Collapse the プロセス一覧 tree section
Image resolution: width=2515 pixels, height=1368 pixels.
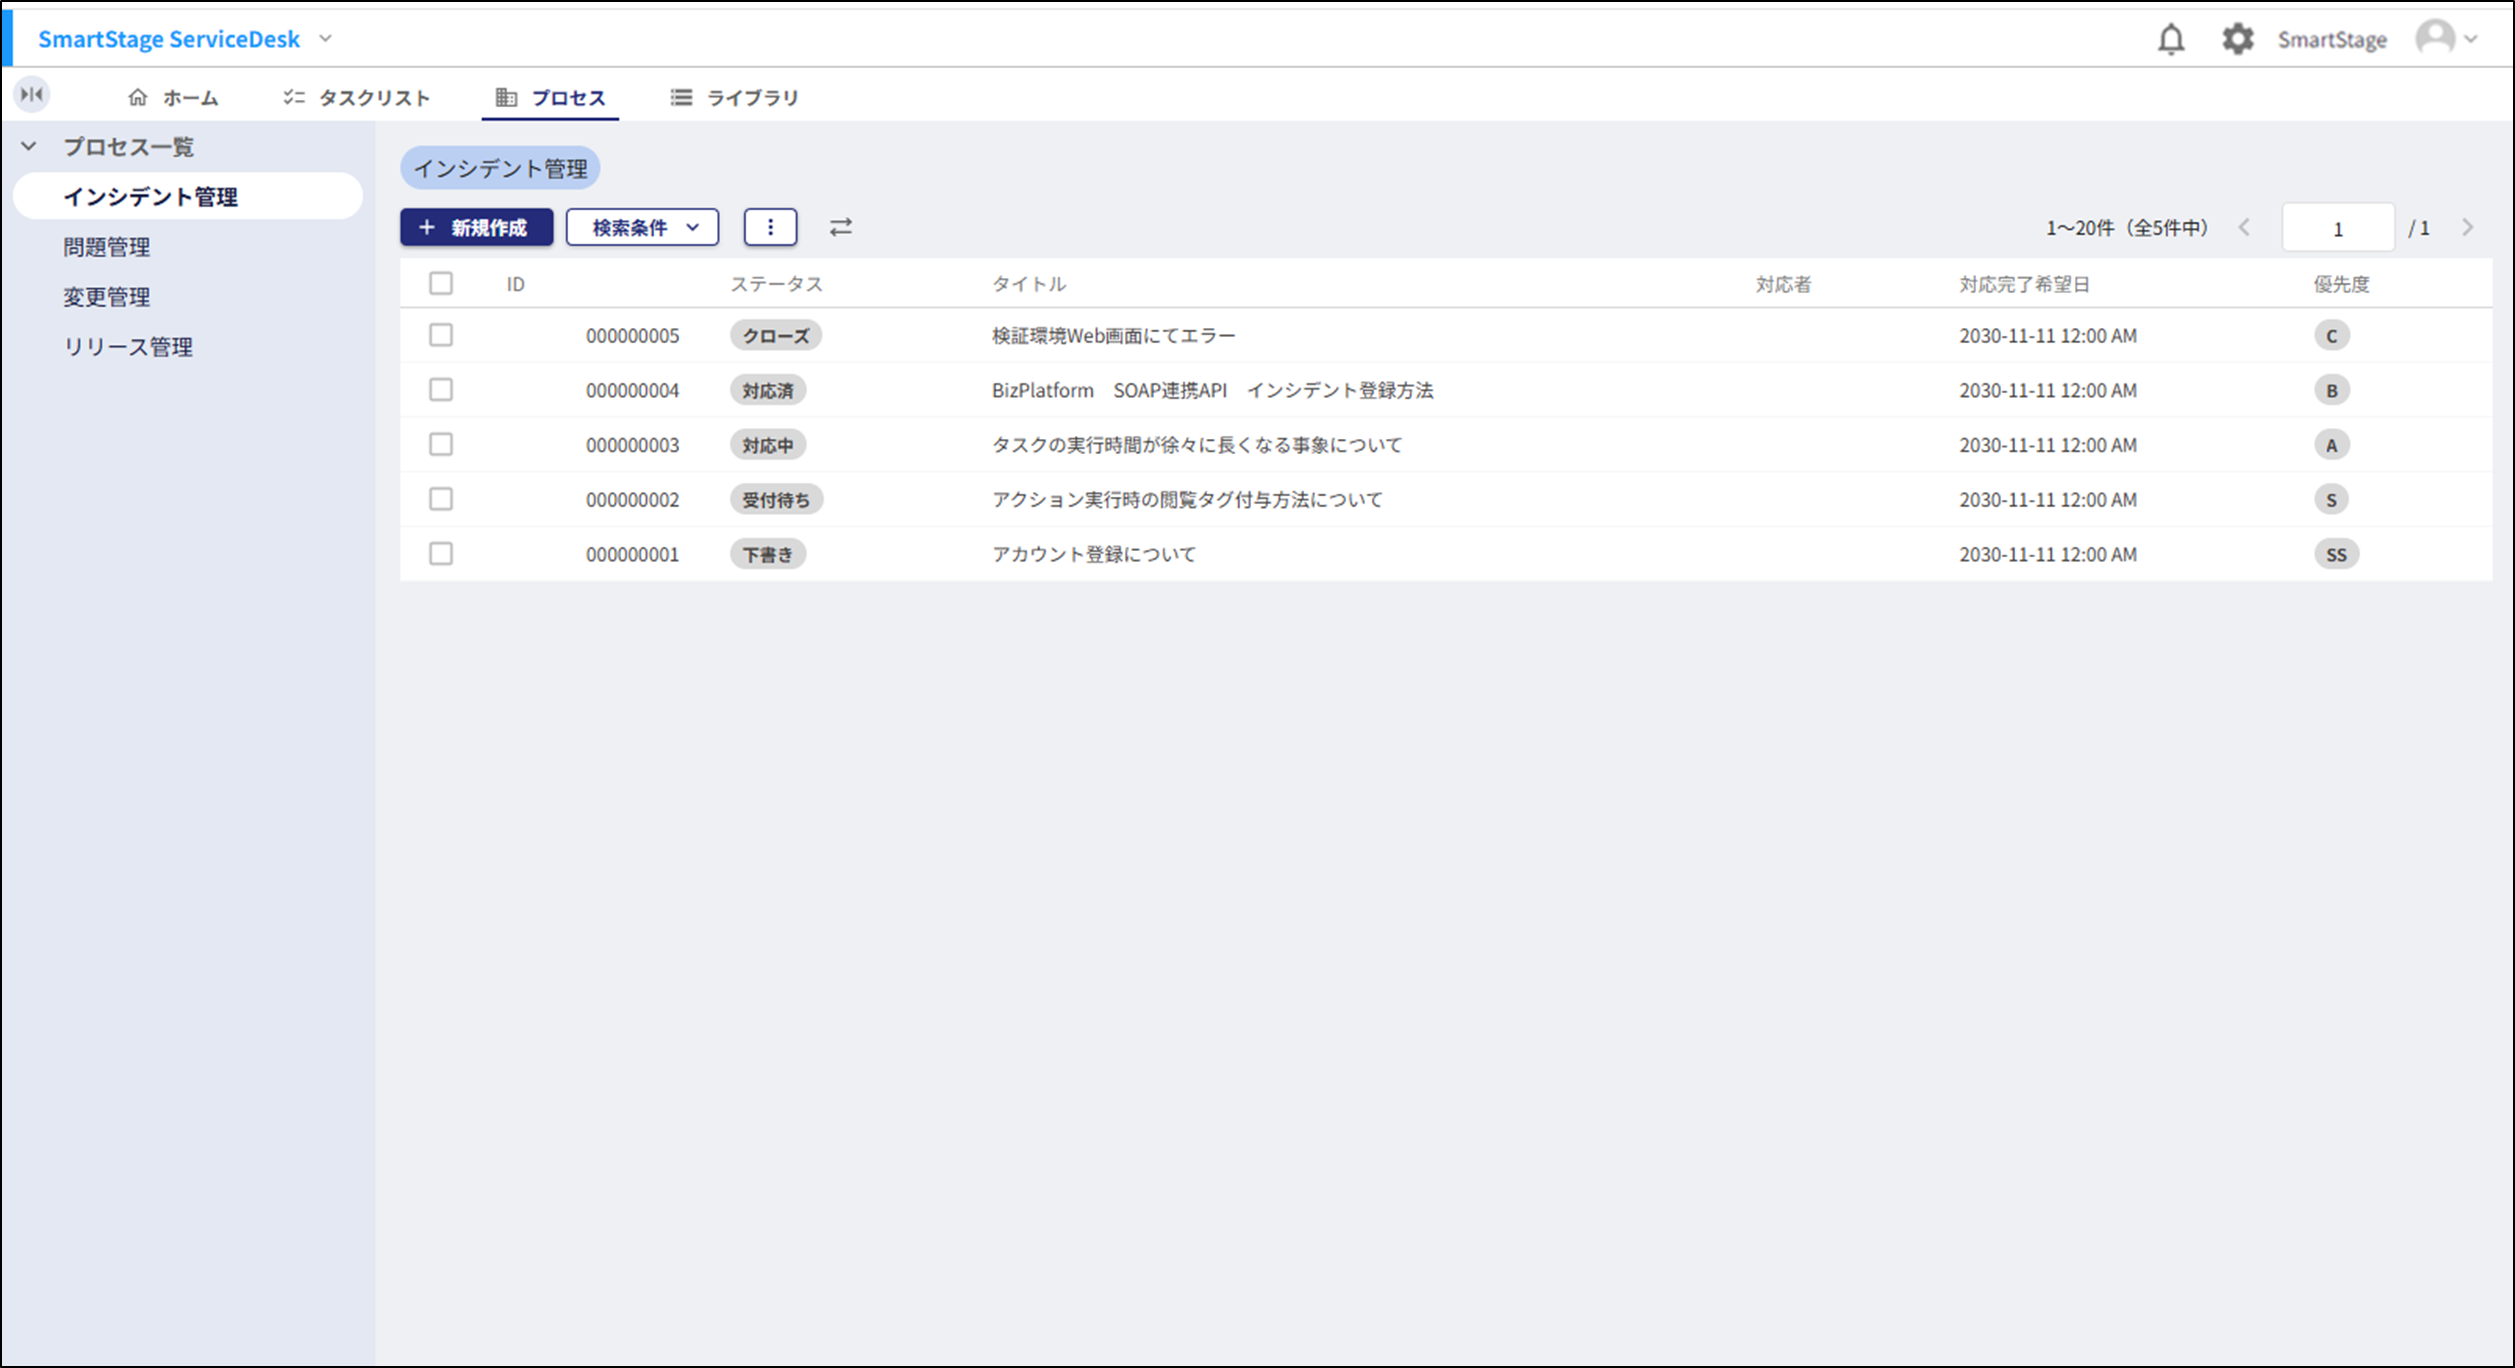click(x=29, y=147)
